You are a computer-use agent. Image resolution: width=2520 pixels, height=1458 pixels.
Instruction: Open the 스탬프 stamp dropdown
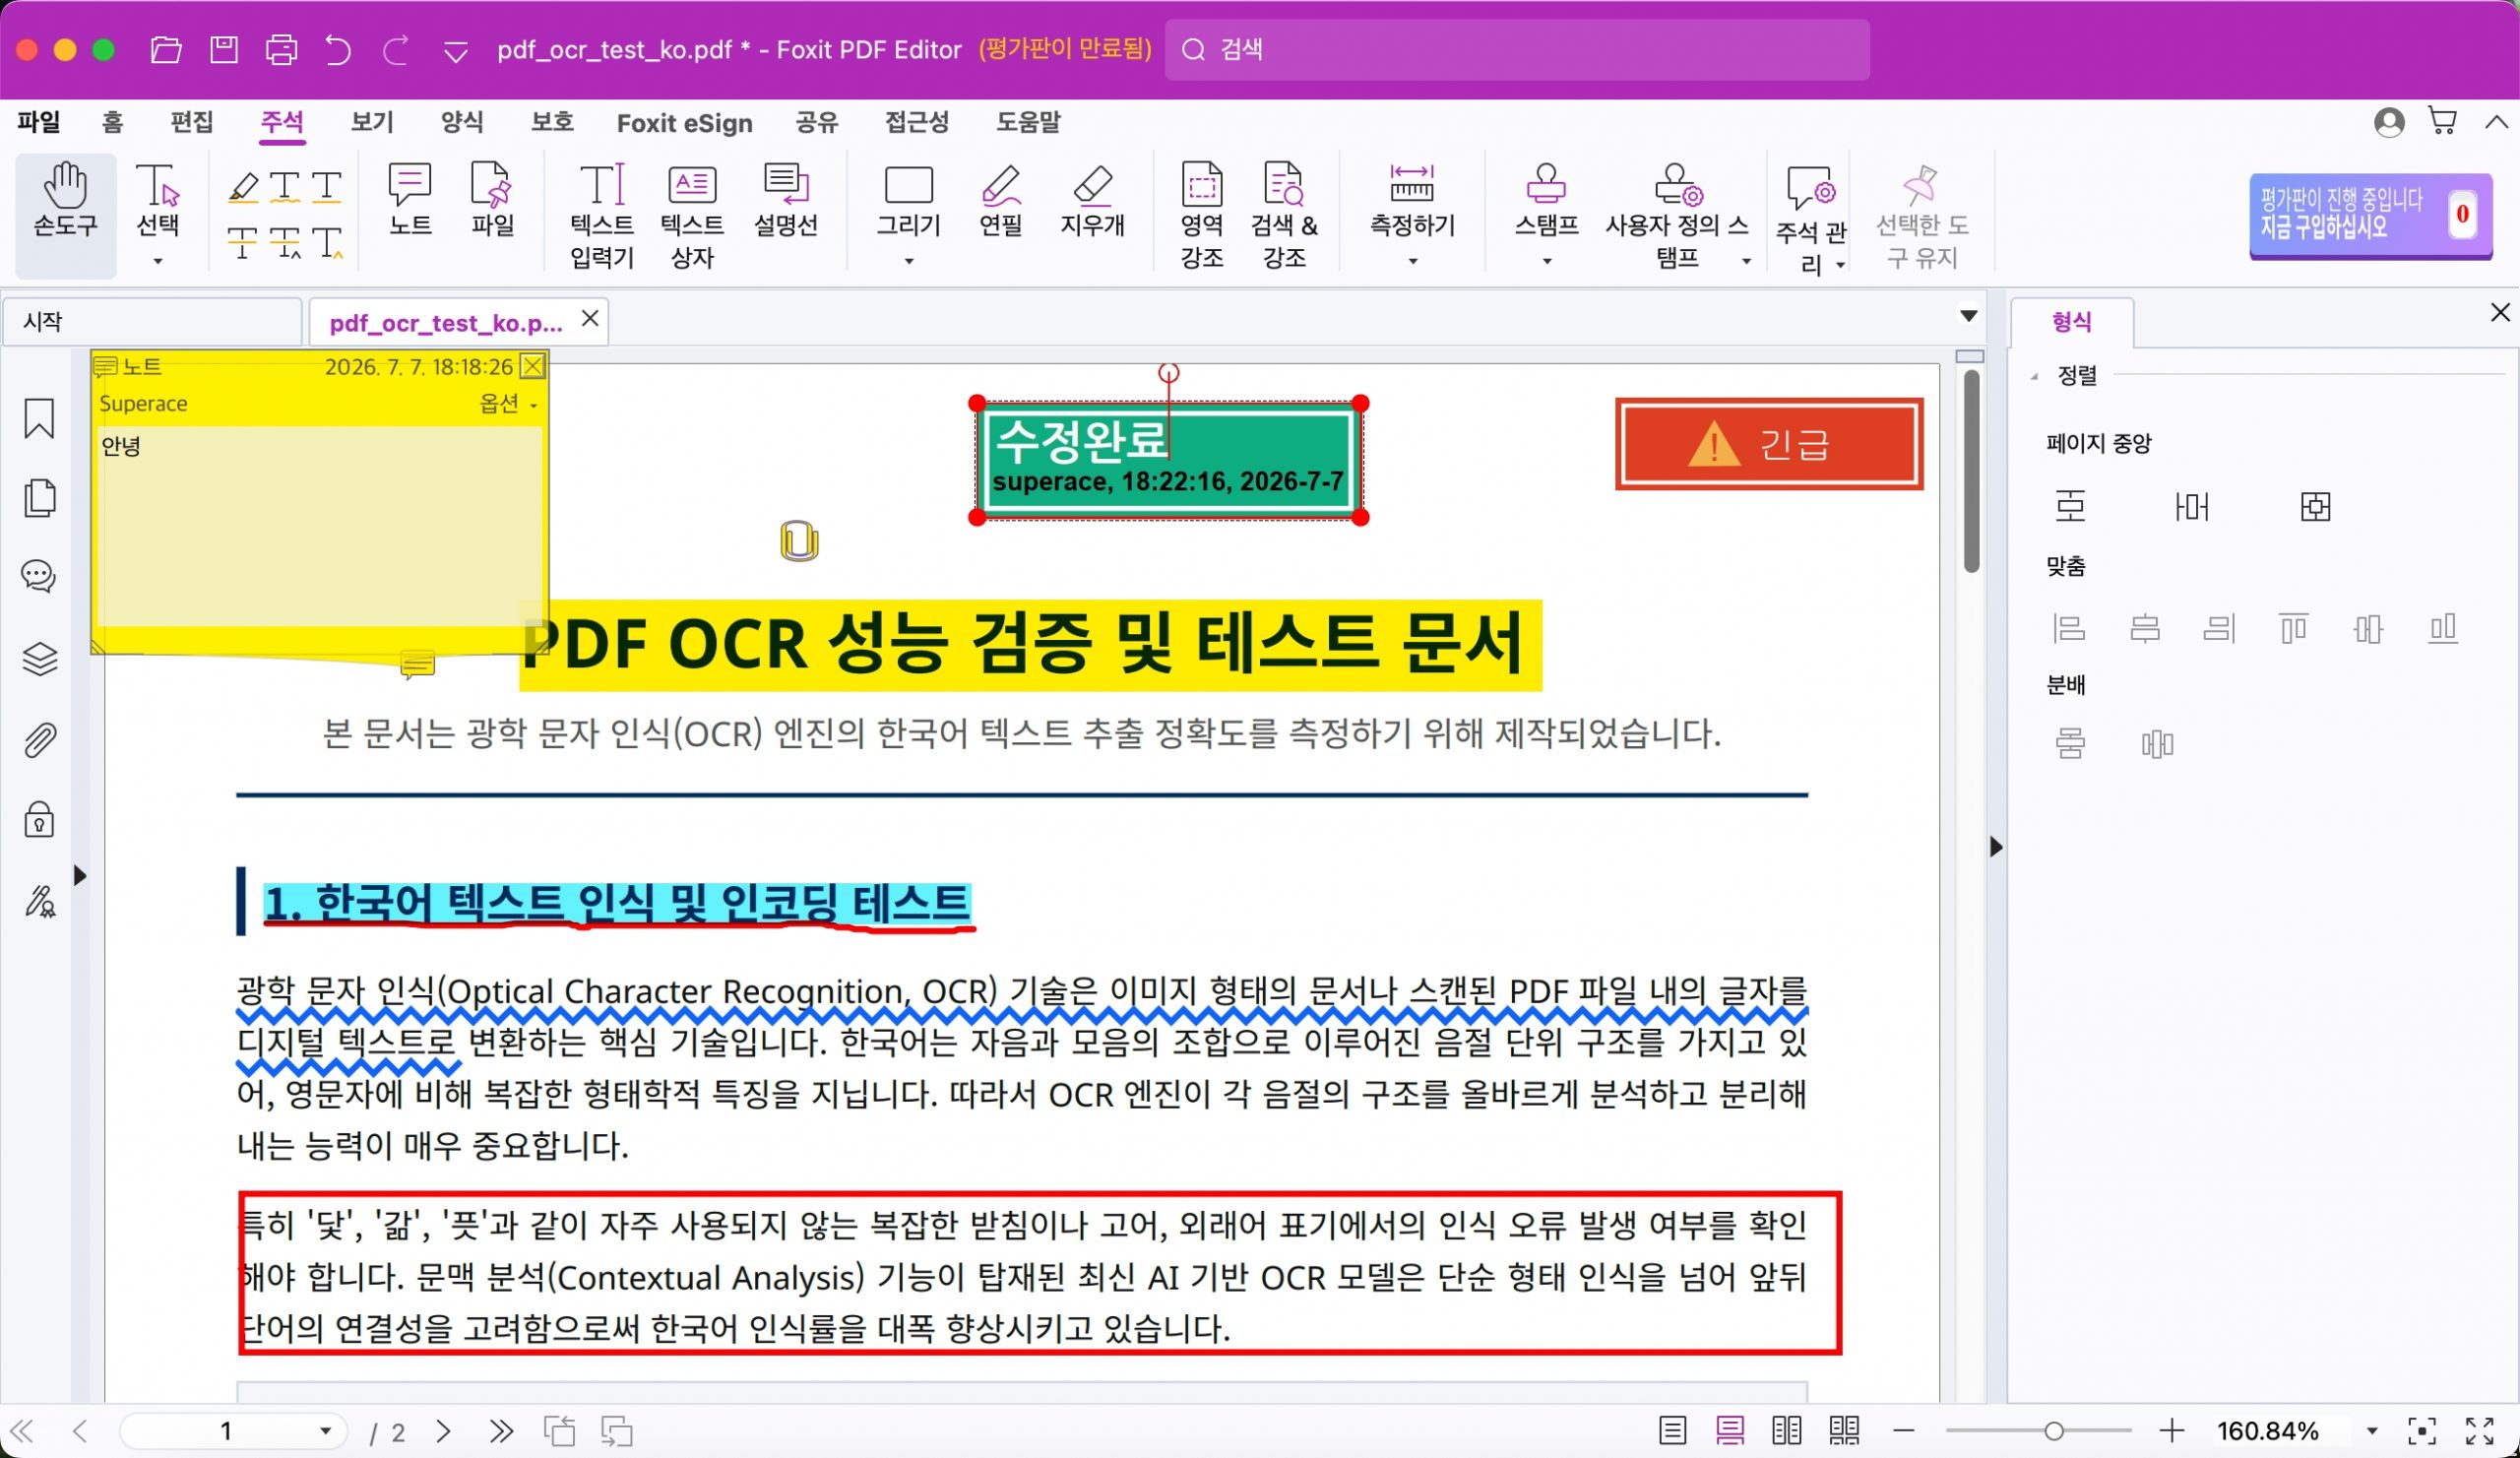pyautogui.click(x=1546, y=261)
